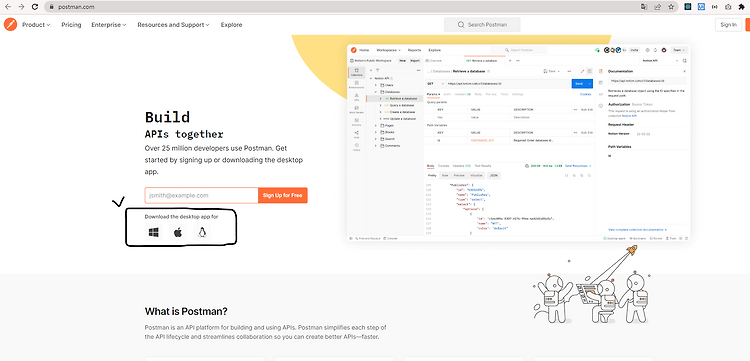Image resolution: width=750 pixels, height=361 pixels.
Task: Click the Postman app preview image
Action: coord(518,142)
